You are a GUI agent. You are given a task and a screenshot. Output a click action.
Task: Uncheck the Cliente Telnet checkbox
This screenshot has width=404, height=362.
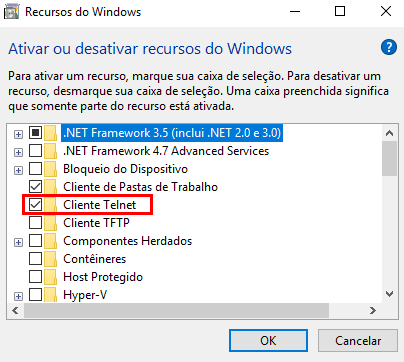tap(35, 205)
